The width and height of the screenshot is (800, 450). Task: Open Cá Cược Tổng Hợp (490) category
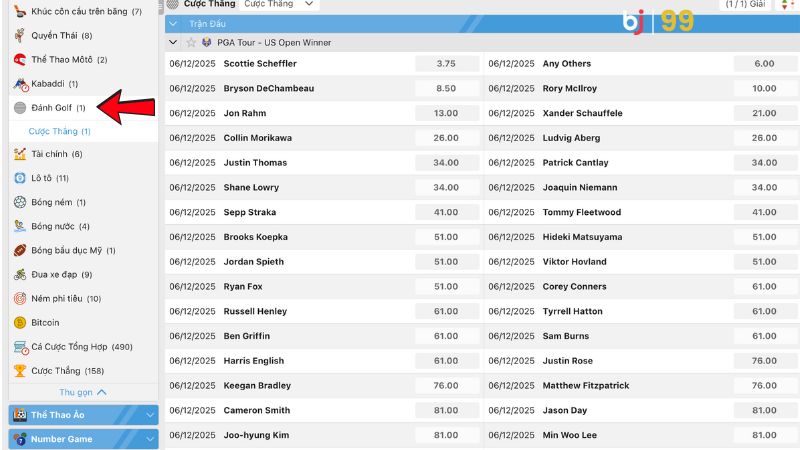click(x=82, y=347)
